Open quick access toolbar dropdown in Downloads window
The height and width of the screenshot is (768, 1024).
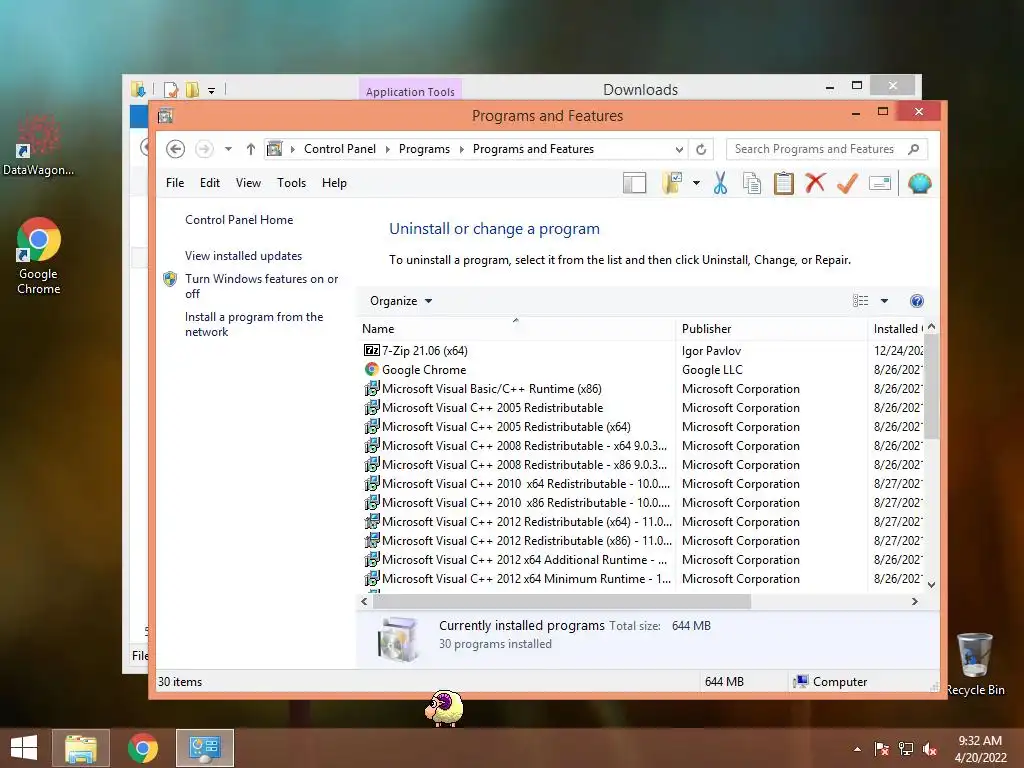[211, 90]
